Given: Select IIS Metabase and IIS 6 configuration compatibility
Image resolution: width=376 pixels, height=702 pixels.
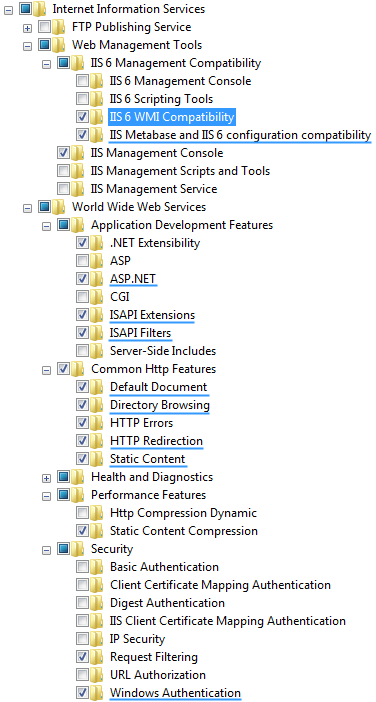Looking at the screenshot, I should point(240,135).
